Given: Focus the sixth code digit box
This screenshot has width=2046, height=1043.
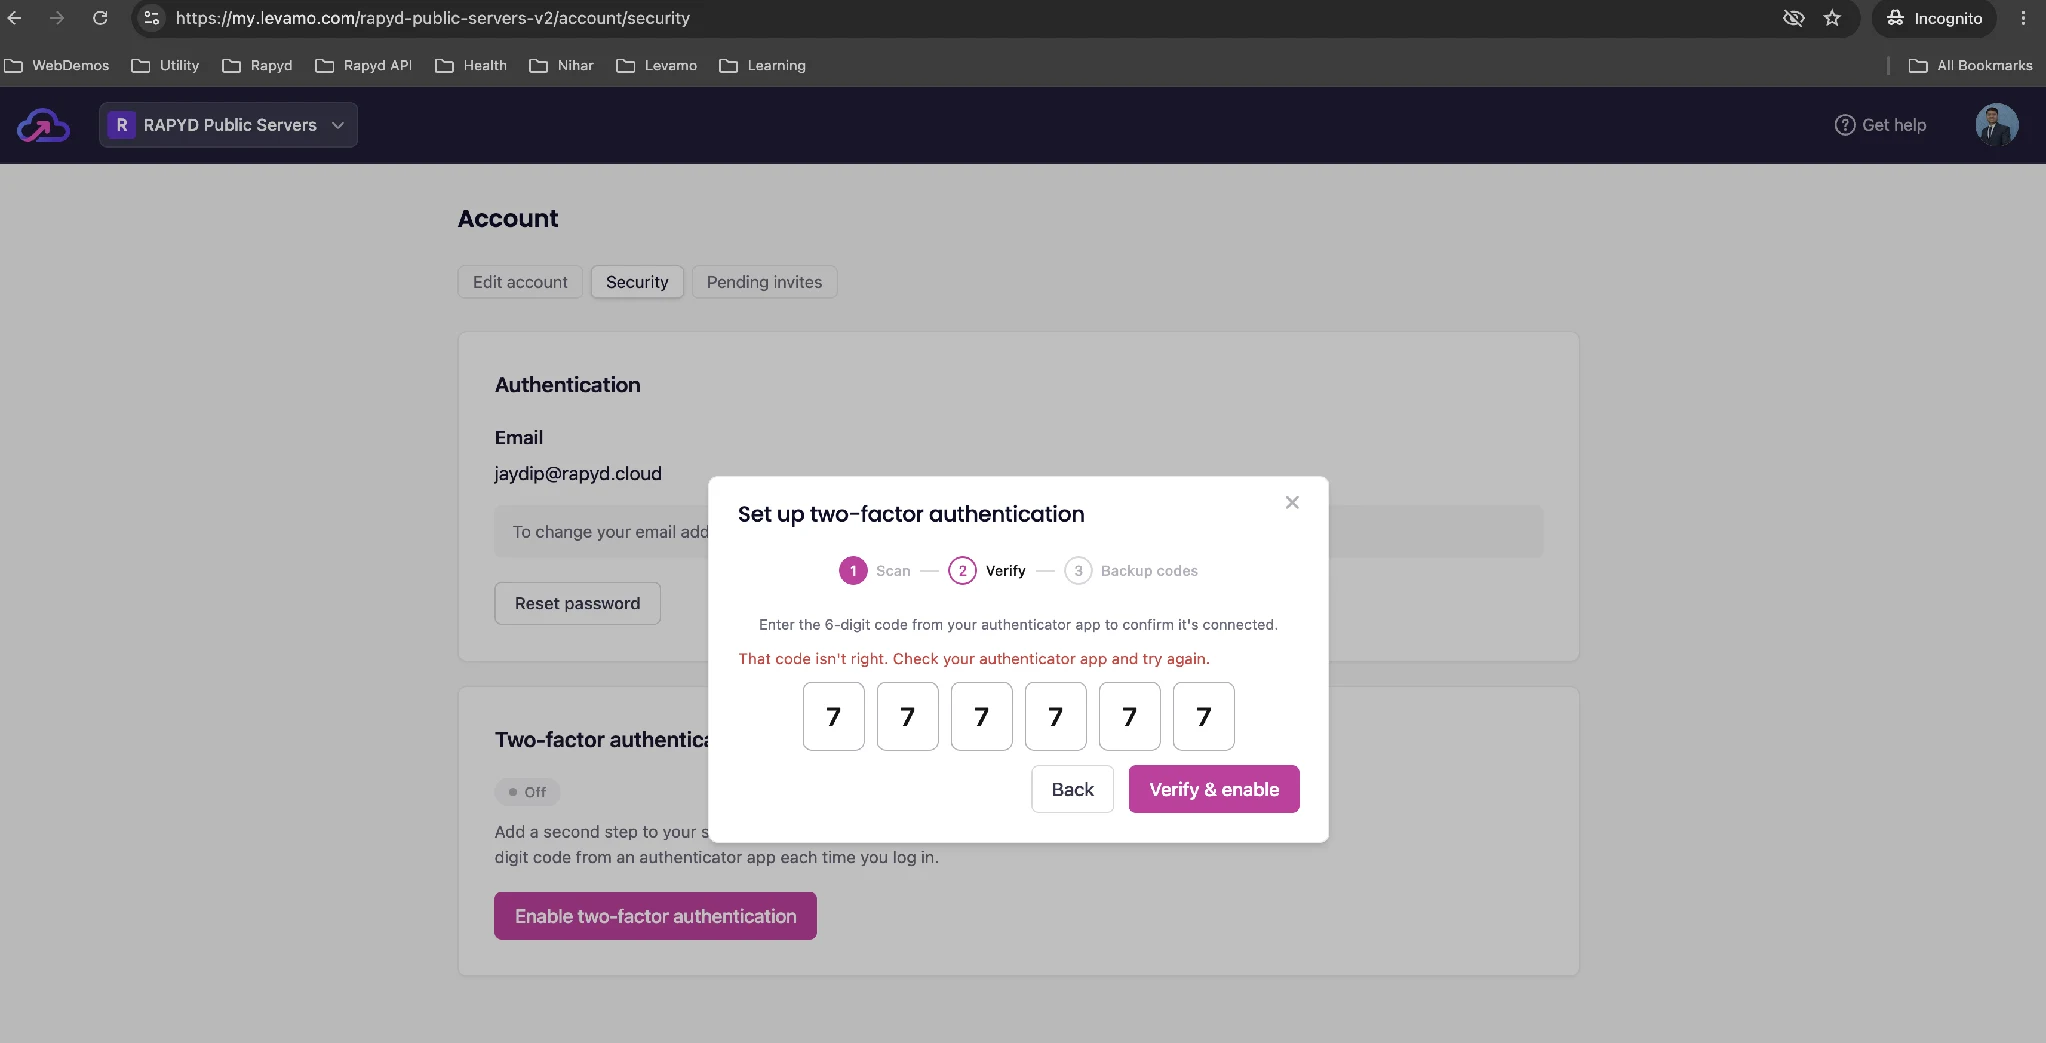Looking at the screenshot, I should coord(1204,716).
